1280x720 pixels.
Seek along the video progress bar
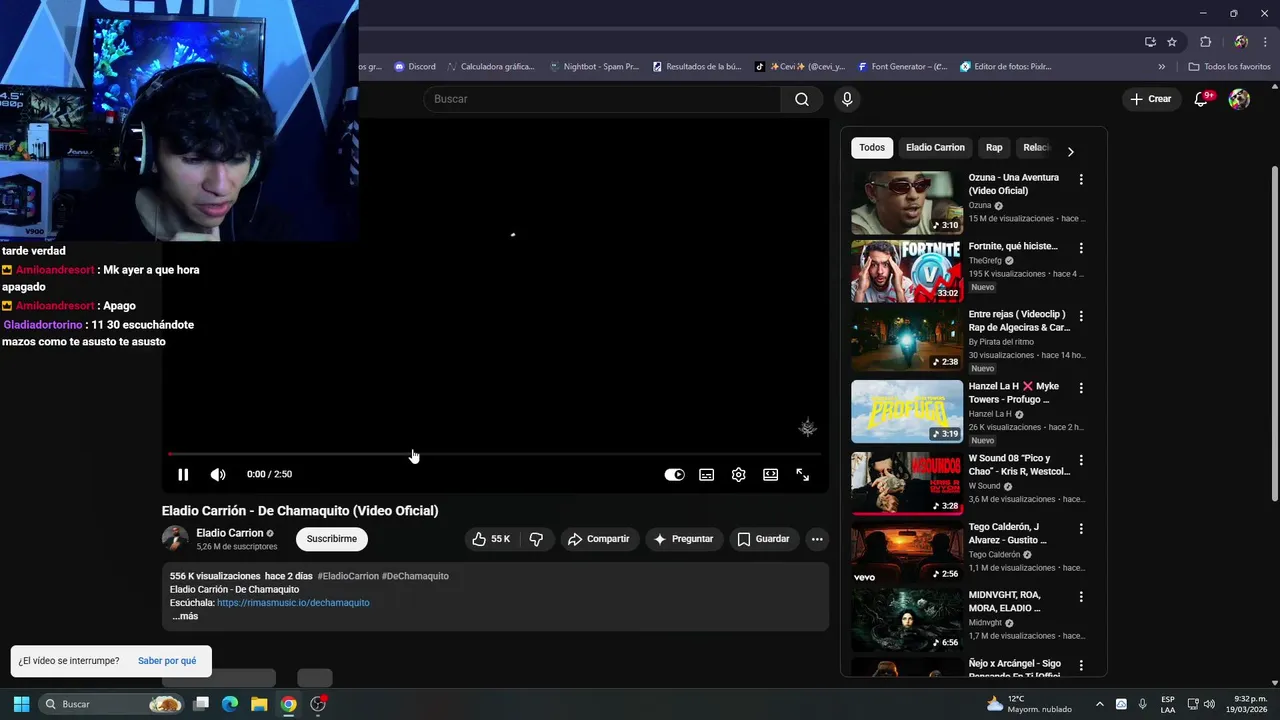click(495, 454)
